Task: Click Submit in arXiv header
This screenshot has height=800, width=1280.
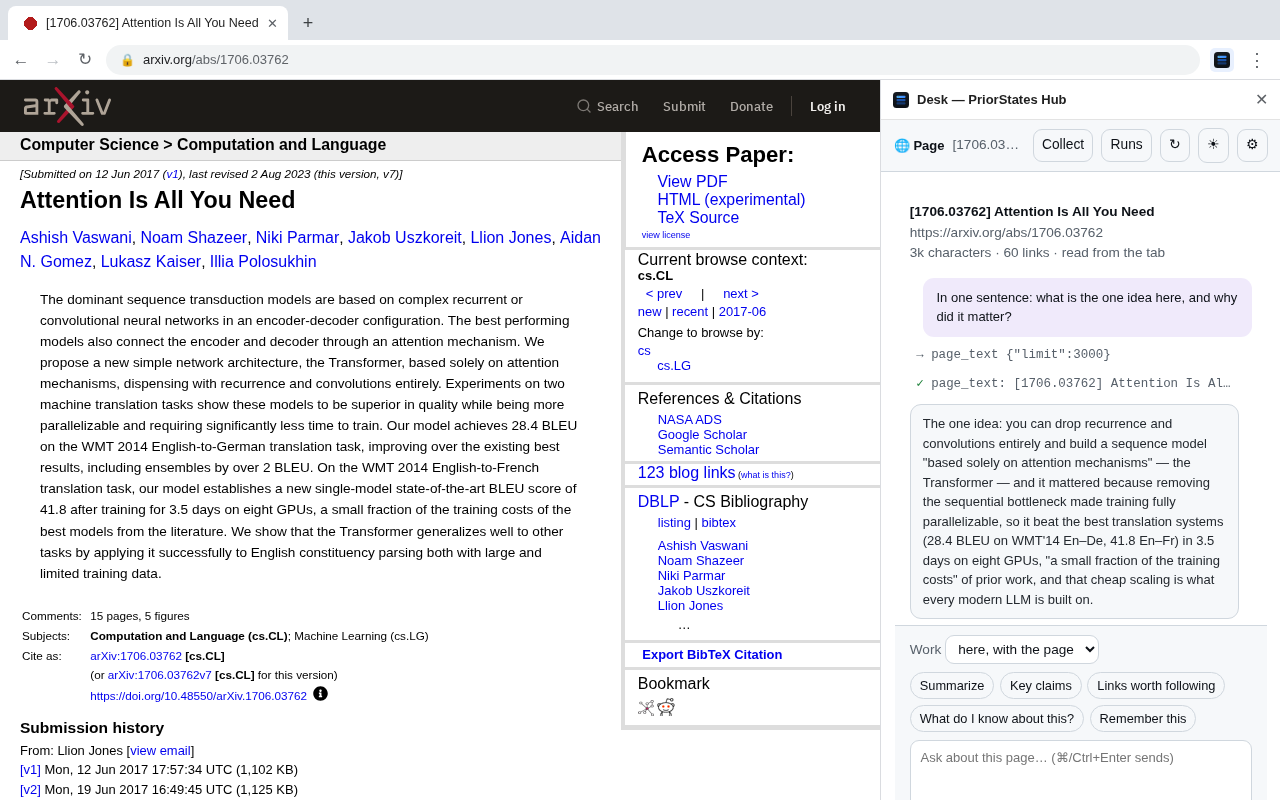Action: (684, 106)
